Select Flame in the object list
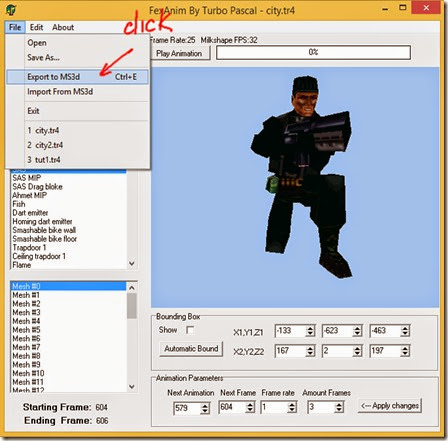Viewport: 448px width, 441px height. coord(68,265)
